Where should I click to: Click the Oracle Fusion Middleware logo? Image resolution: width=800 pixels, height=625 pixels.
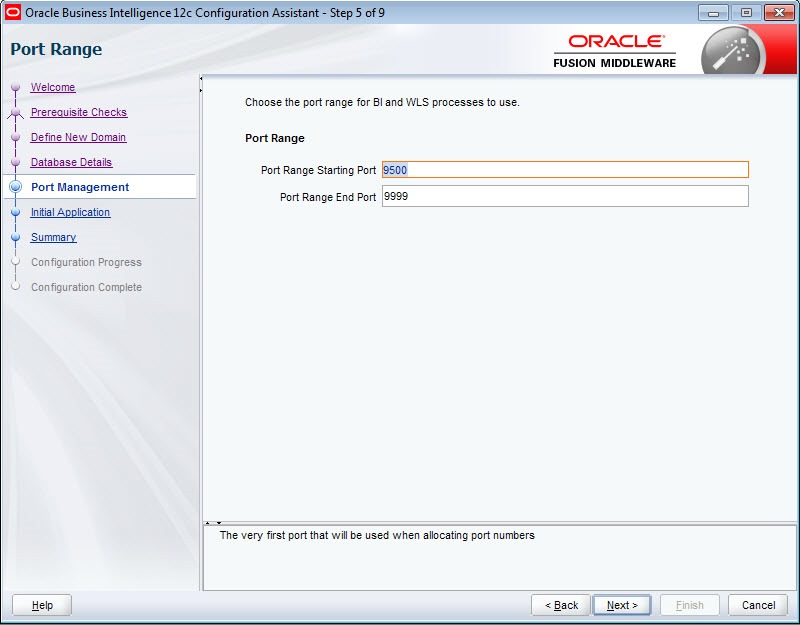coord(615,51)
